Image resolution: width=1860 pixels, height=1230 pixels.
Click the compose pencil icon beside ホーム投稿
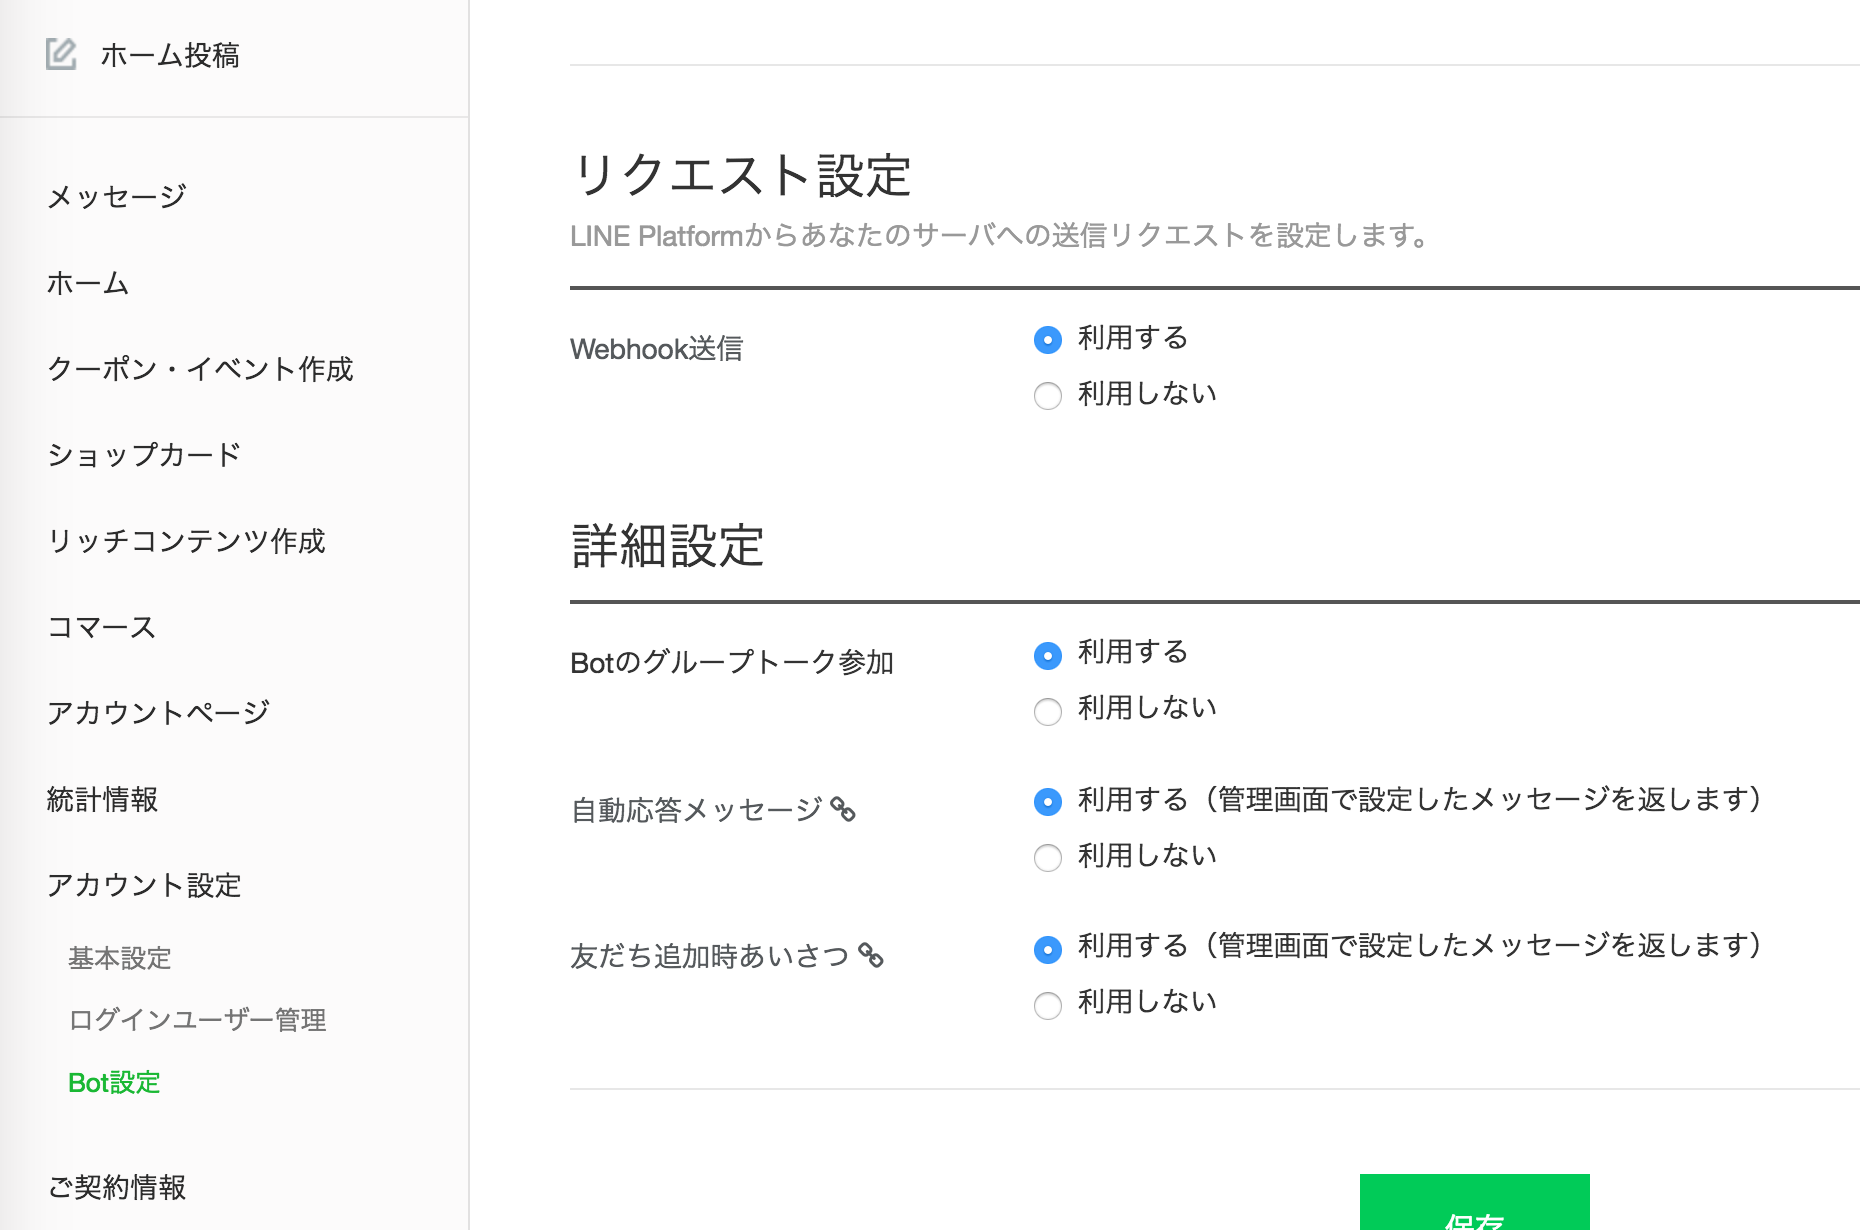[x=62, y=55]
